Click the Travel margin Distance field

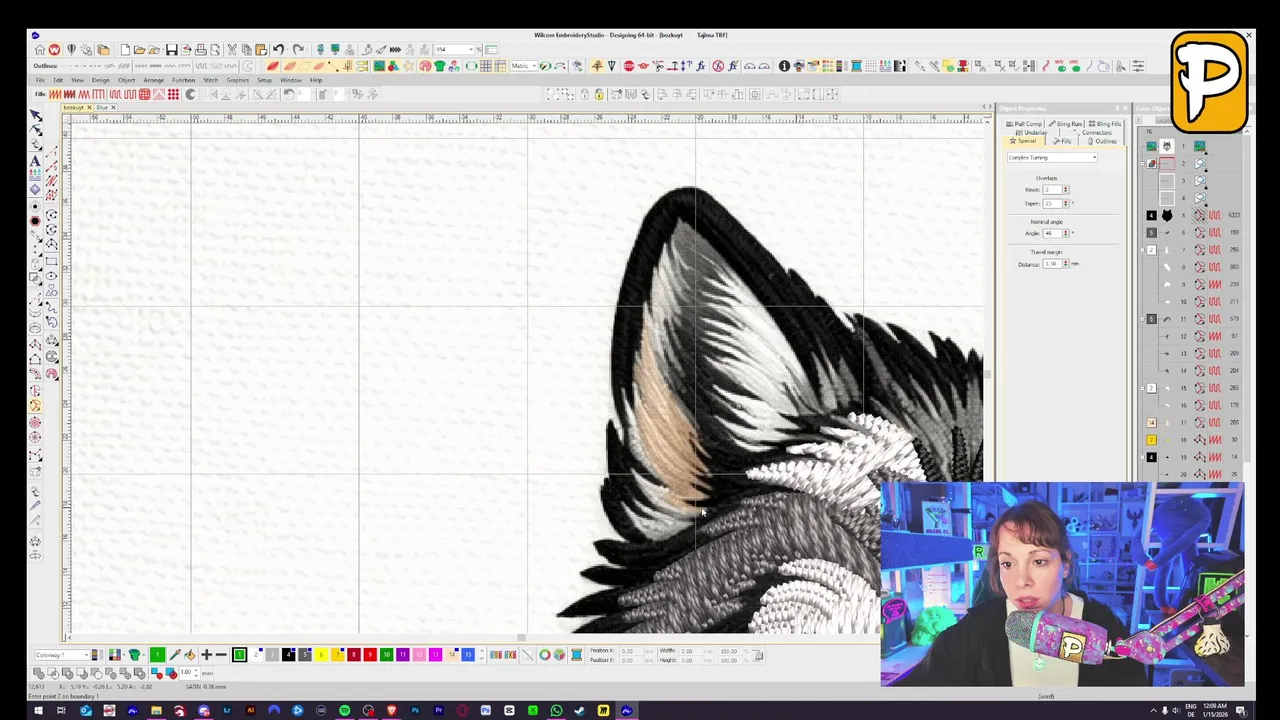pos(1051,264)
